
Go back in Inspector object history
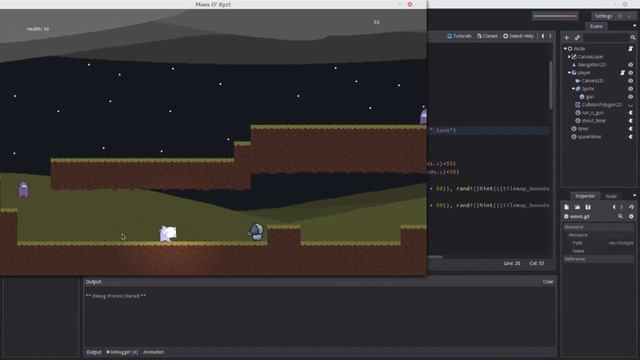point(614,207)
